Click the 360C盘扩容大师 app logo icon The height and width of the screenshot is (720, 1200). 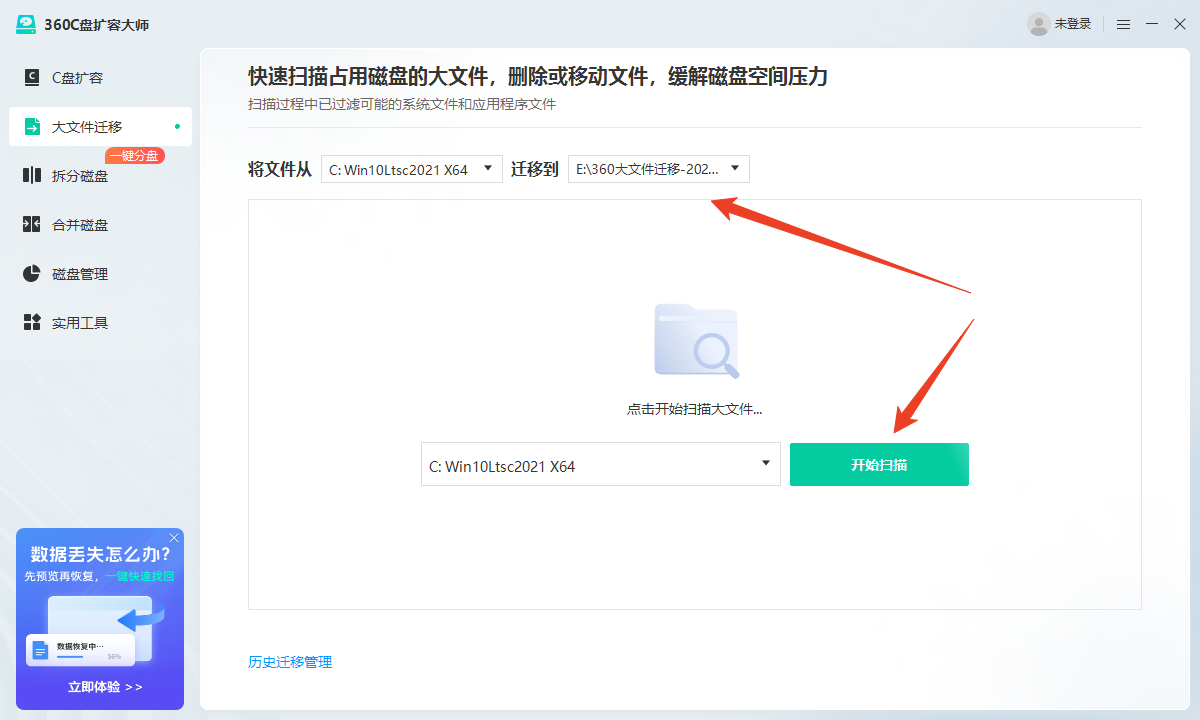(28, 22)
